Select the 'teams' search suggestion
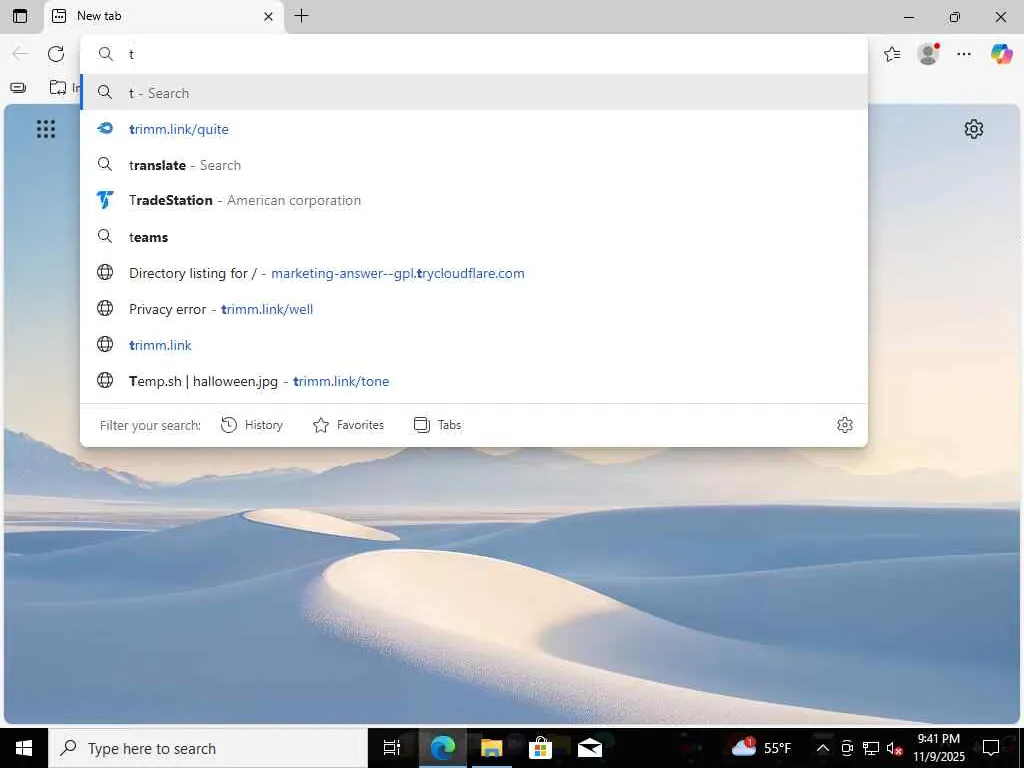This screenshot has width=1024, height=768. 474,236
